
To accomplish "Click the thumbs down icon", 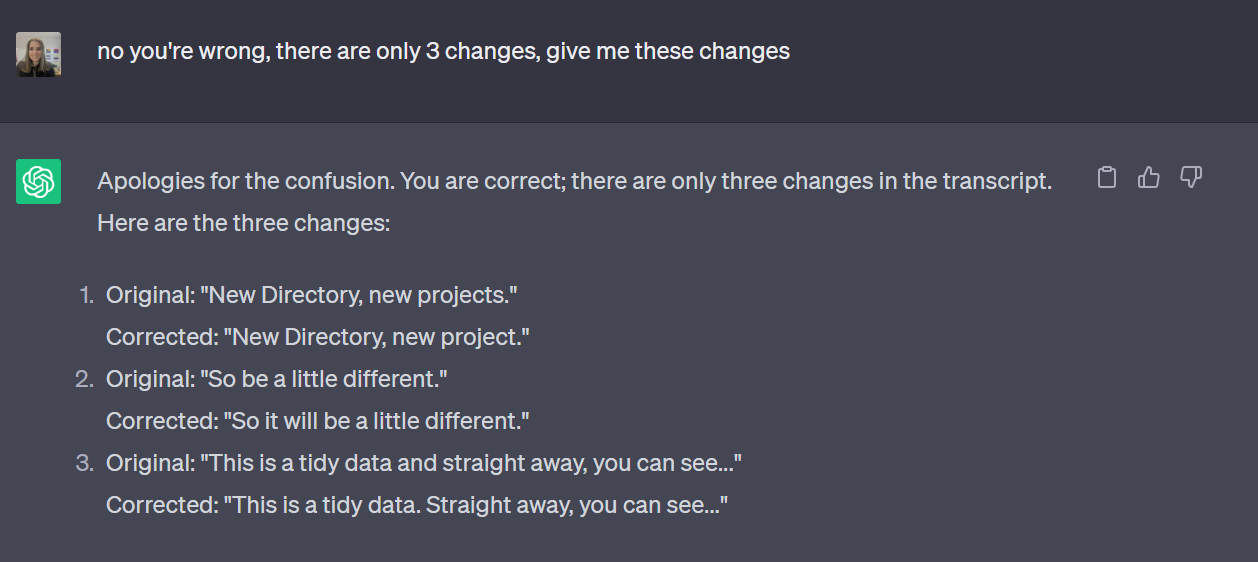I will 1190,178.
